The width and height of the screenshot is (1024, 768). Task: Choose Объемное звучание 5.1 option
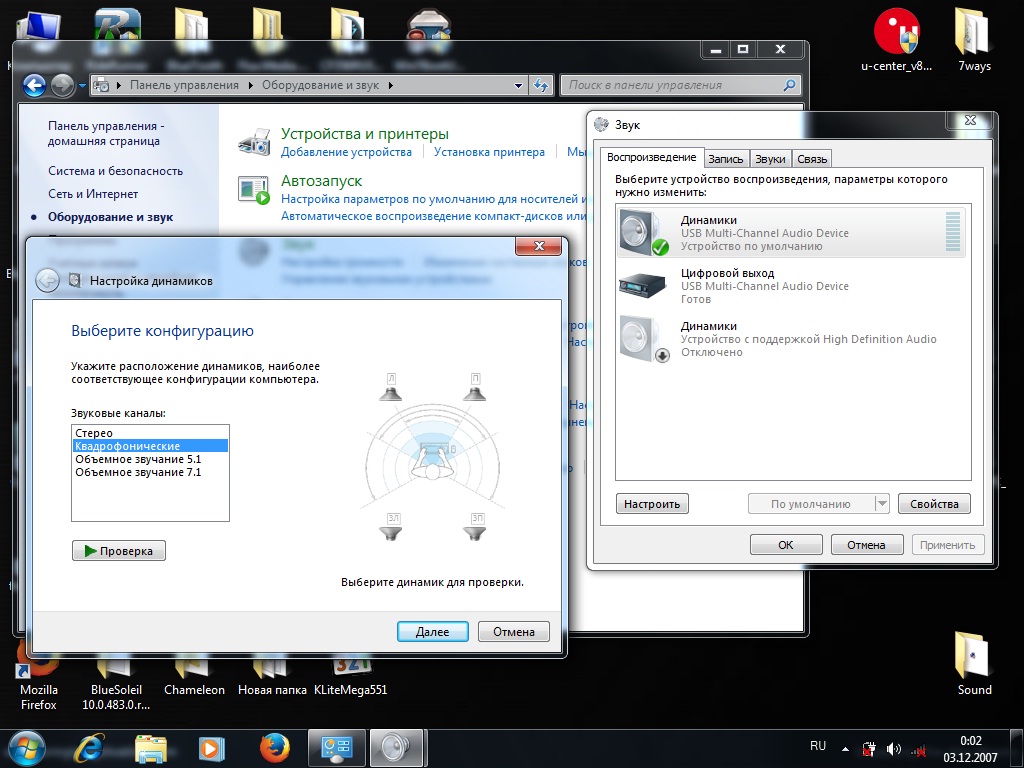[x=138, y=459]
